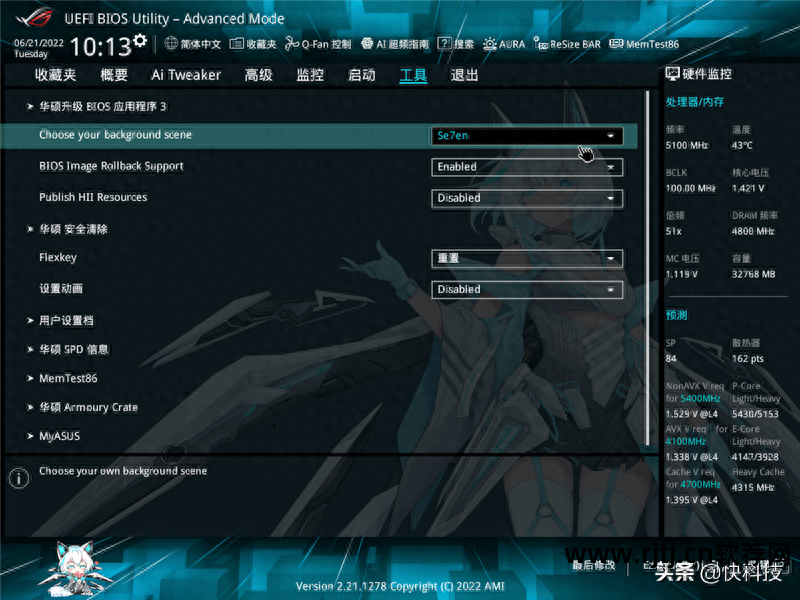Click the 10:13 clock display

101,47
